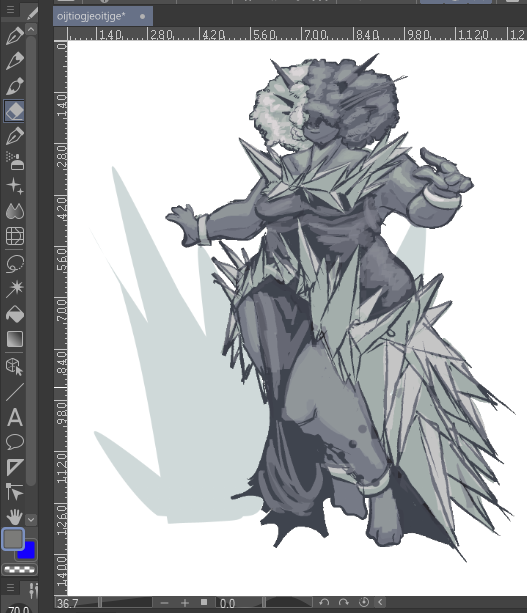Select the Airbrush spray tool
The image size is (527, 613).
click(14, 161)
